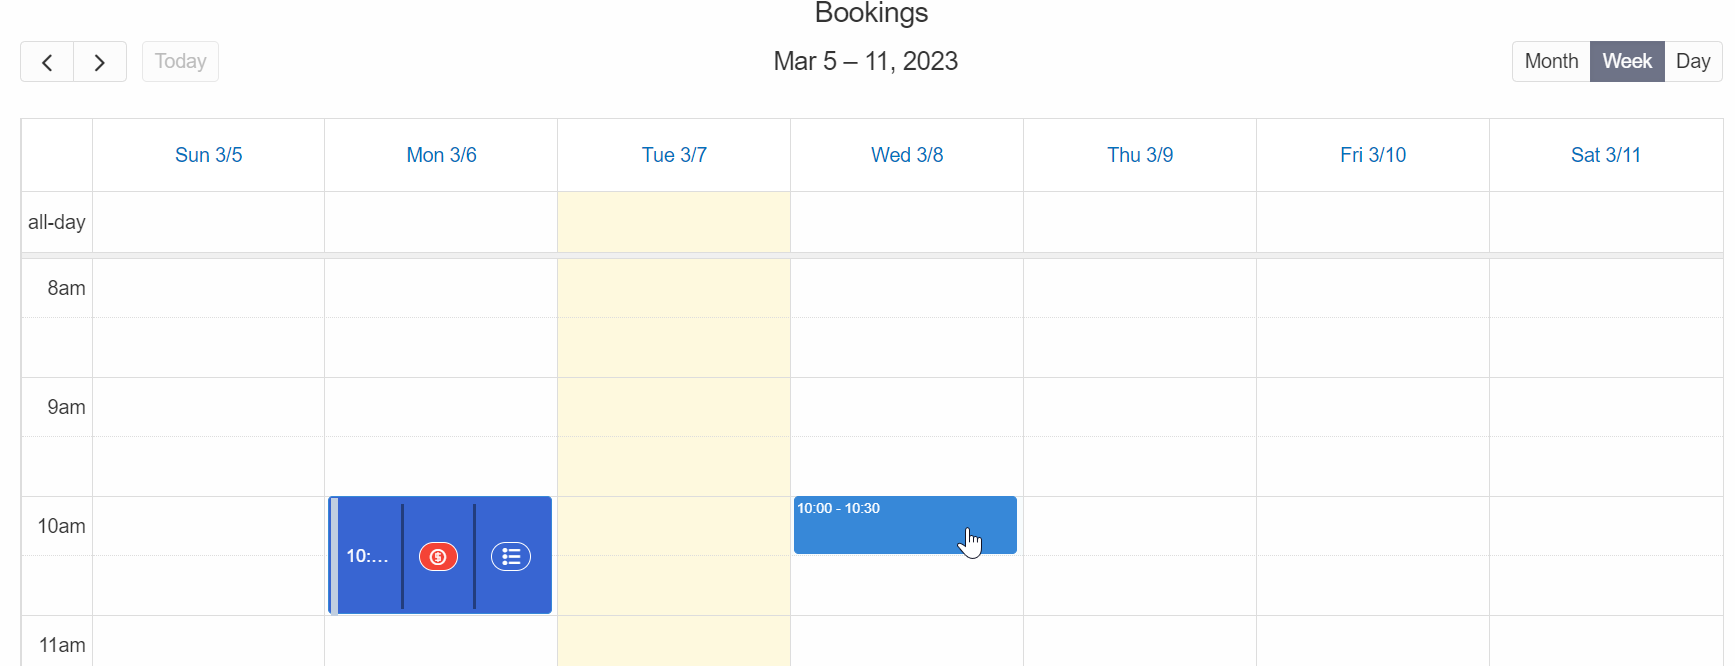Viewport: 1735px width, 666px height.
Task: Open Tue 3/7 day header link
Action: tap(674, 155)
